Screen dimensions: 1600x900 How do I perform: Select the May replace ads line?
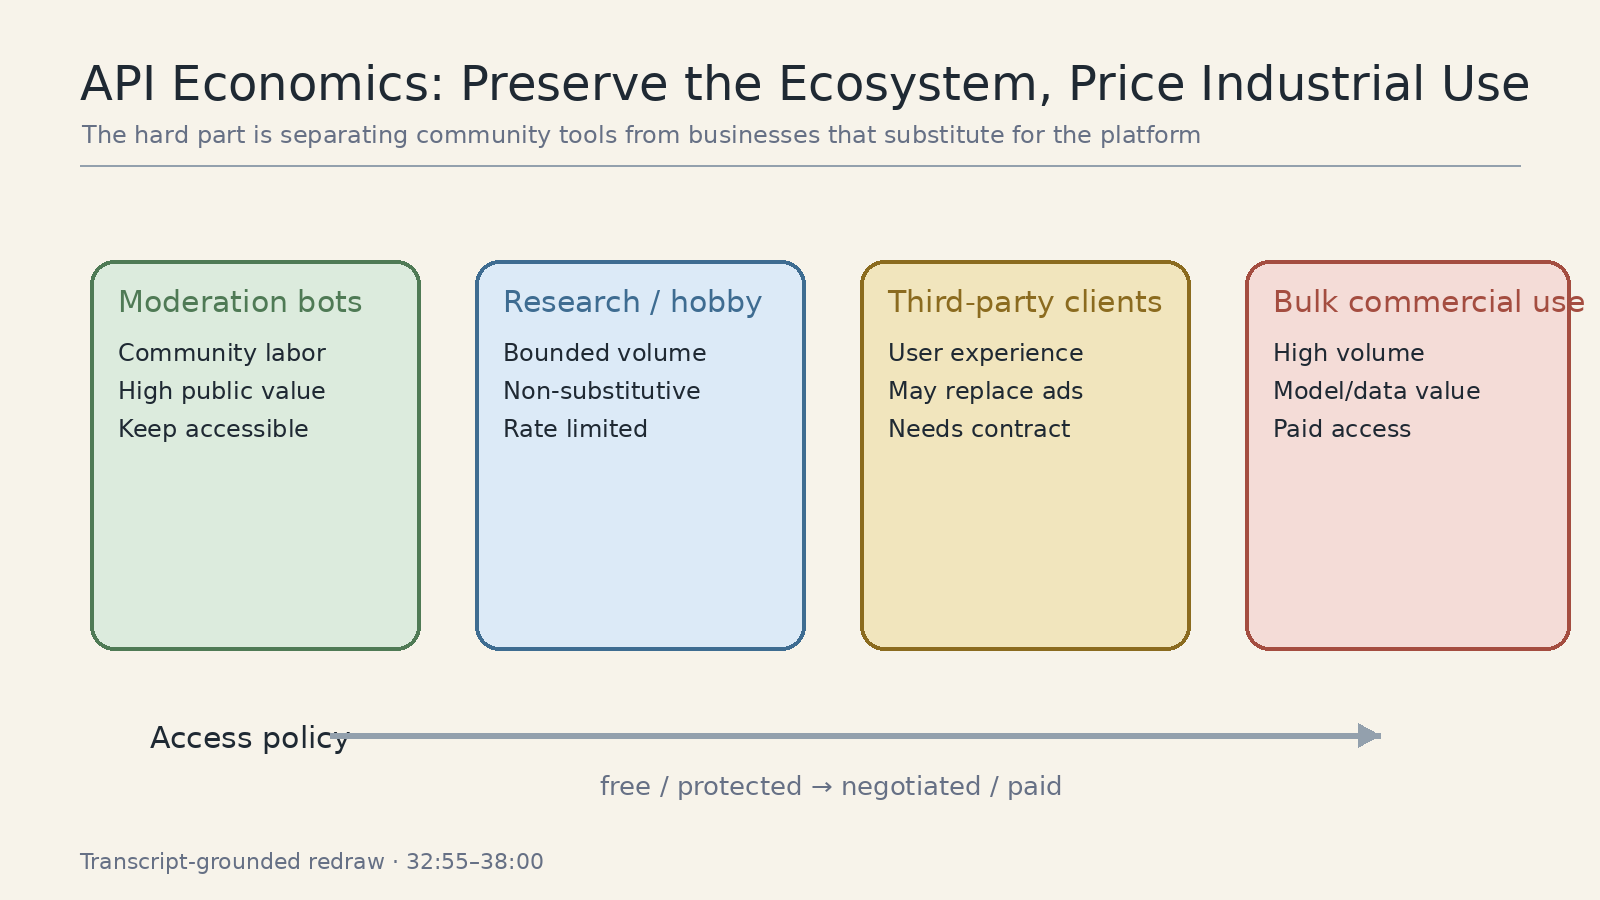pyautogui.click(x=985, y=391)
